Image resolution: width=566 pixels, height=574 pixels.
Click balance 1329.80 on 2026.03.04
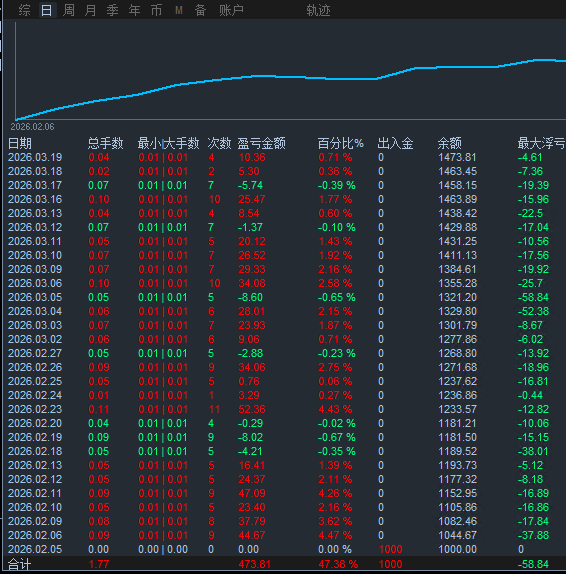(458, 311)
